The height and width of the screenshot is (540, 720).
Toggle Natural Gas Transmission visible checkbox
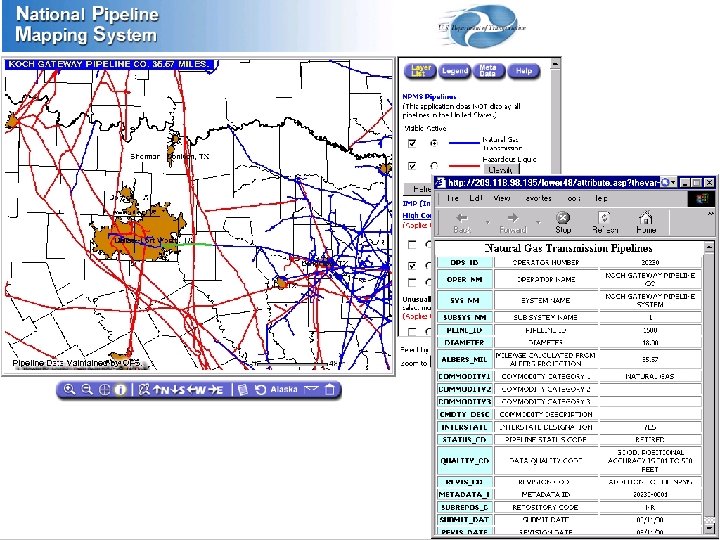point(412,144)
